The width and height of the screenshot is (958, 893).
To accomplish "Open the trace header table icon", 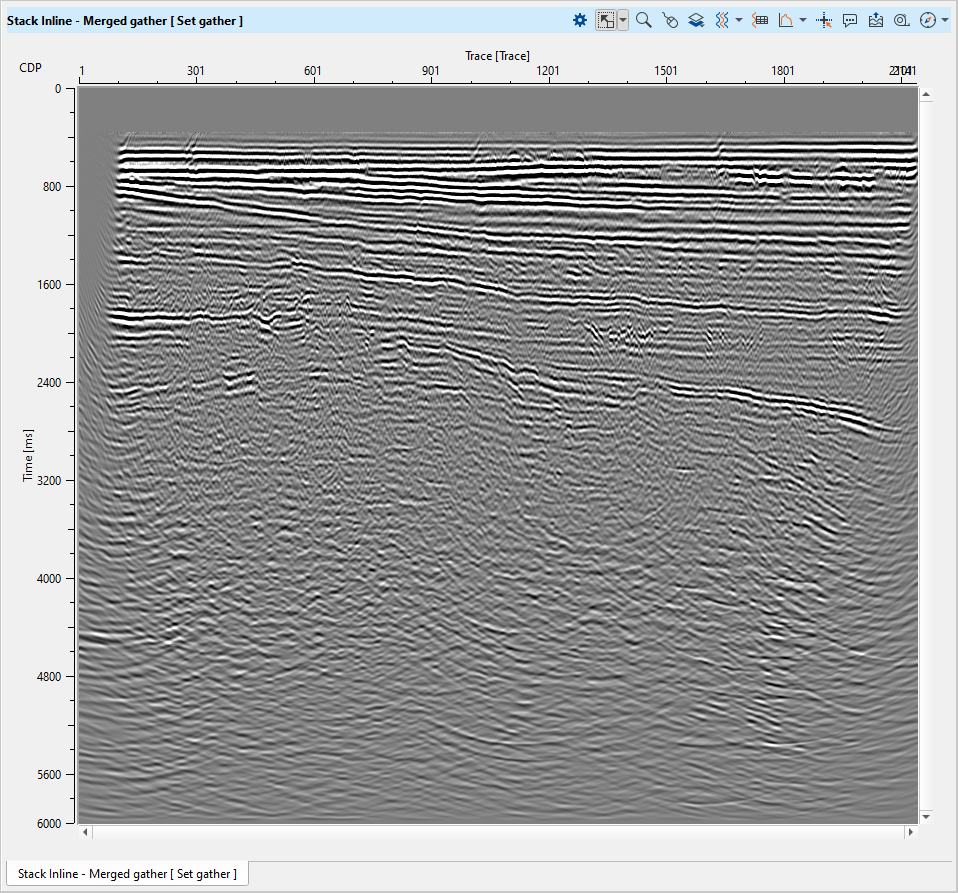I will coord(760,20).
